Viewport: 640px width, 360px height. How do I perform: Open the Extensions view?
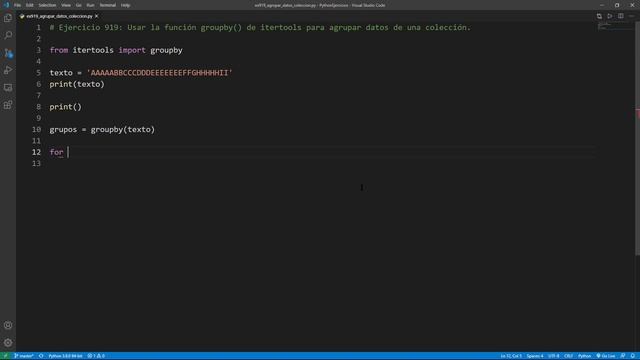coord(8,105)
